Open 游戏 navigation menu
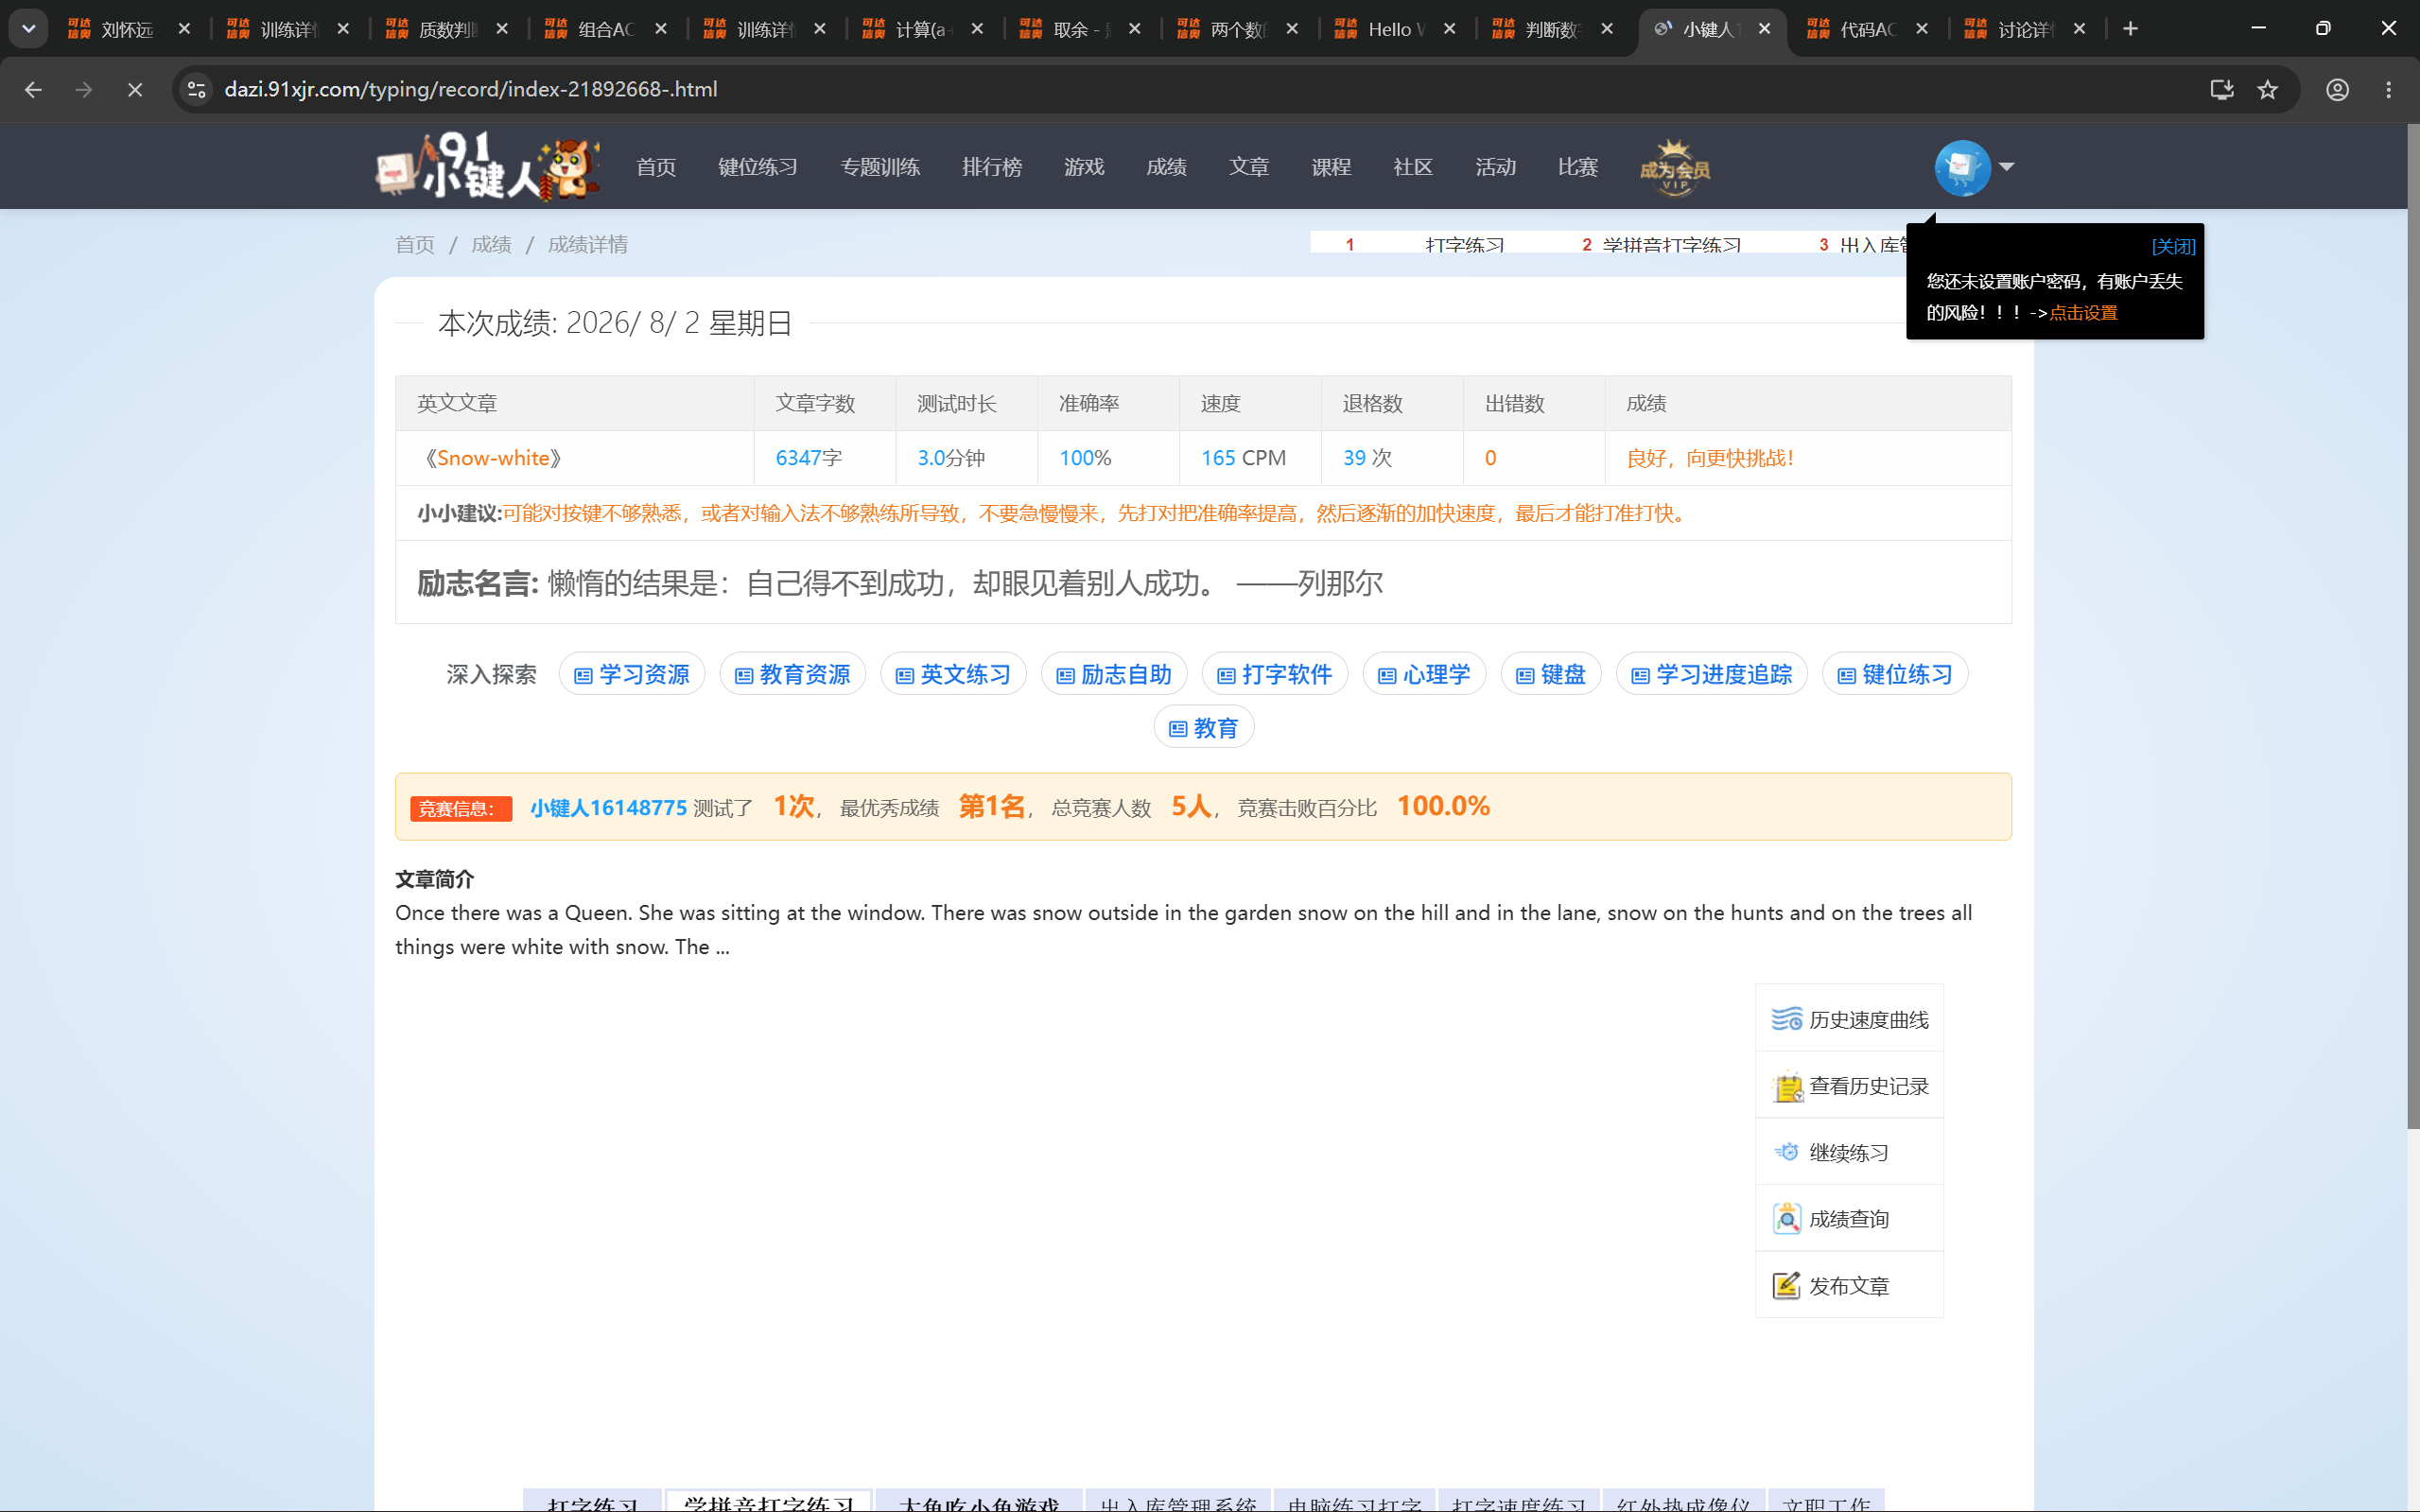This screenshot has height=1512, width=2420. (1084, 167)
